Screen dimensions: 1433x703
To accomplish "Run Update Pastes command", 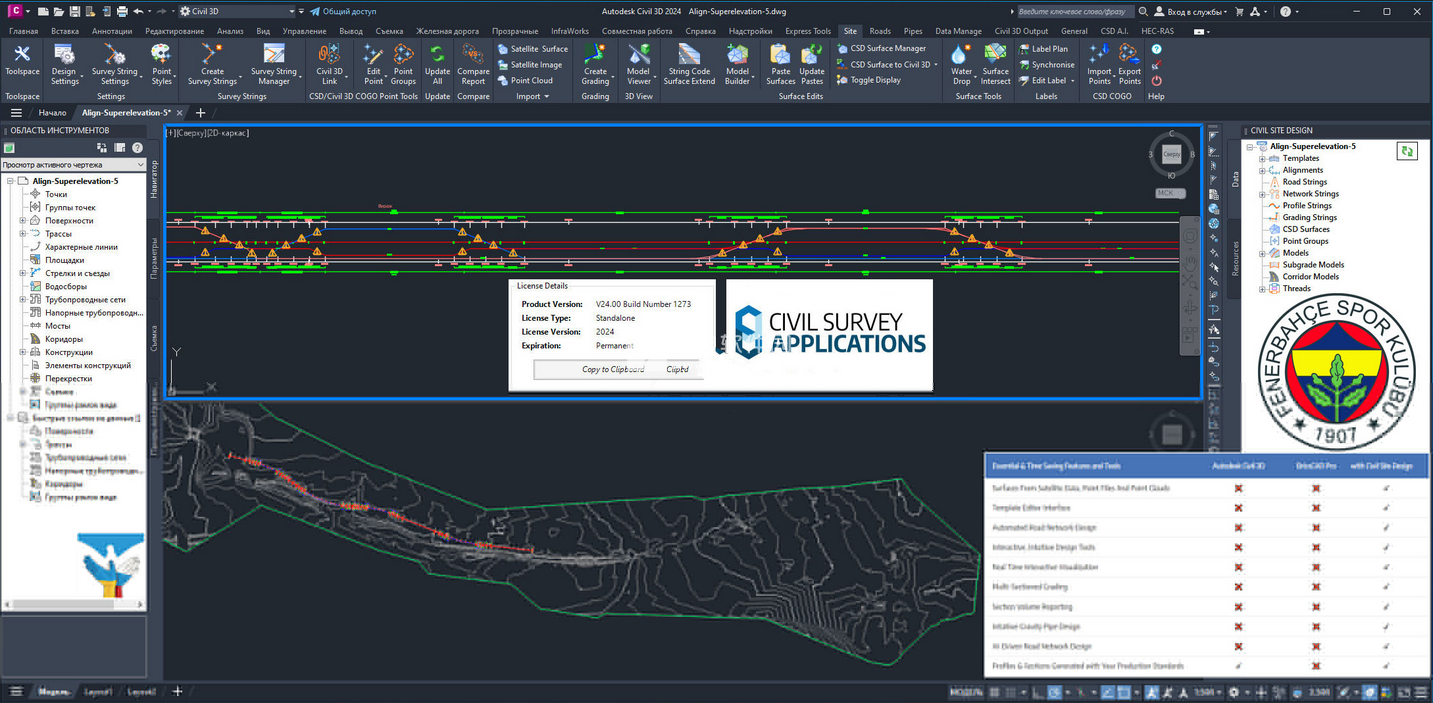I will (812, 63).
